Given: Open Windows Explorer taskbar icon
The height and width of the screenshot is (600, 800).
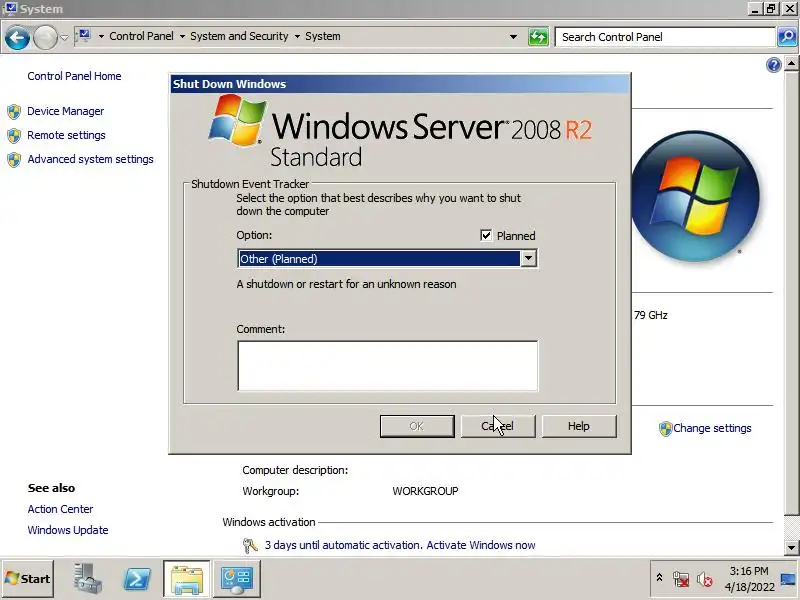Looking at the screenshot, I should tap(187, 579).
